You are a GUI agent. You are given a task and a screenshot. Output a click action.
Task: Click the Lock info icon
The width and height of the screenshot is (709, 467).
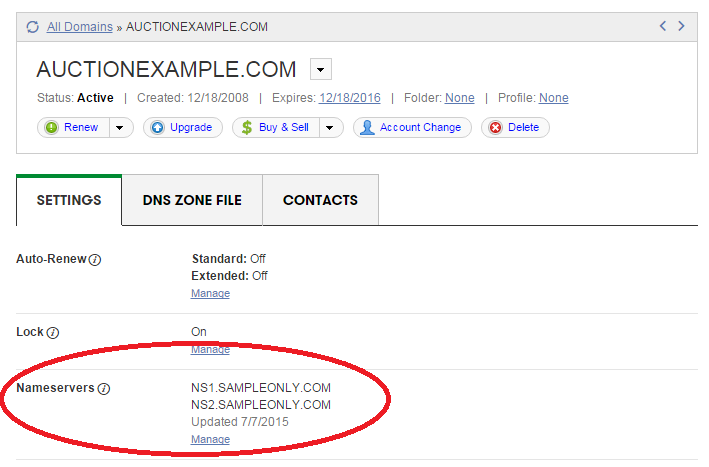coord(53,332)
